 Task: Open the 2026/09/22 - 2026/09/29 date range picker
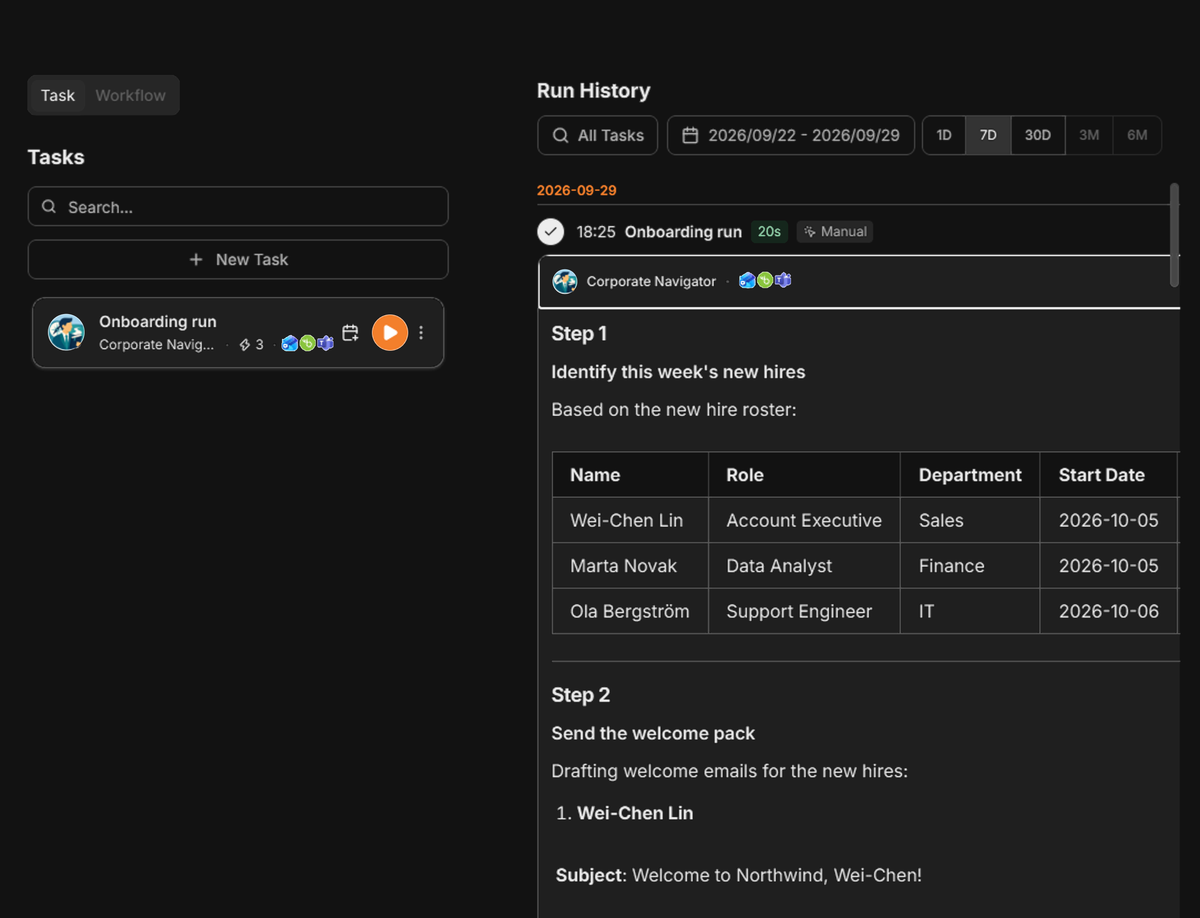[791, 135]
